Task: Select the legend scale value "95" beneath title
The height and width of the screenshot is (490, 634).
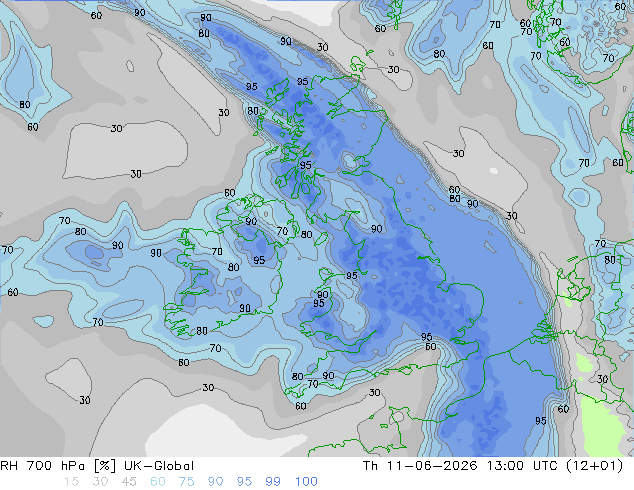Action: coord(244,482)
